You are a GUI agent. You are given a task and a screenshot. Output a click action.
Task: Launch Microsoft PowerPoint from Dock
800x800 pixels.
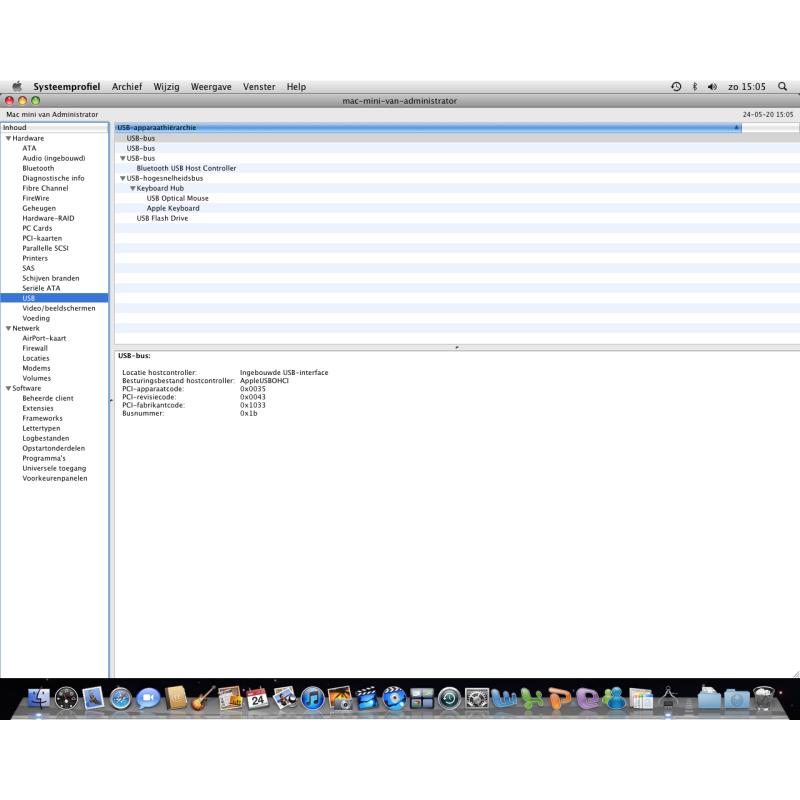point(559,698)
